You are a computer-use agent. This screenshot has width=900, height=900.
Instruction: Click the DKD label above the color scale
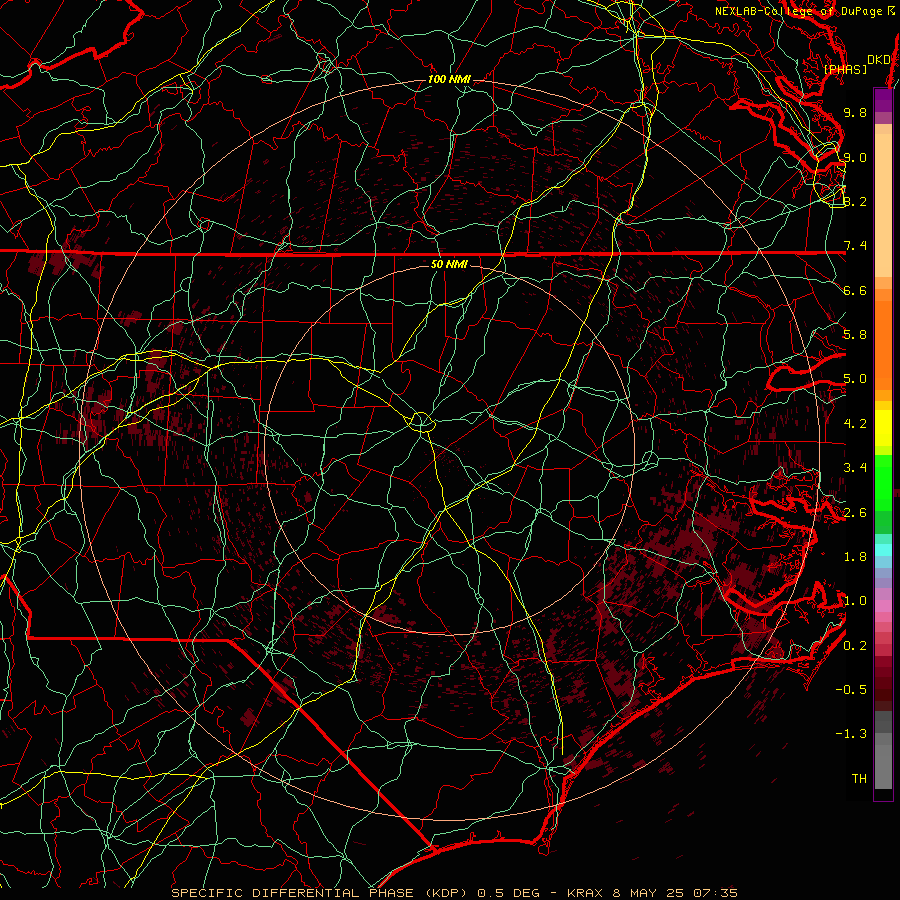[x=878, y=60]
